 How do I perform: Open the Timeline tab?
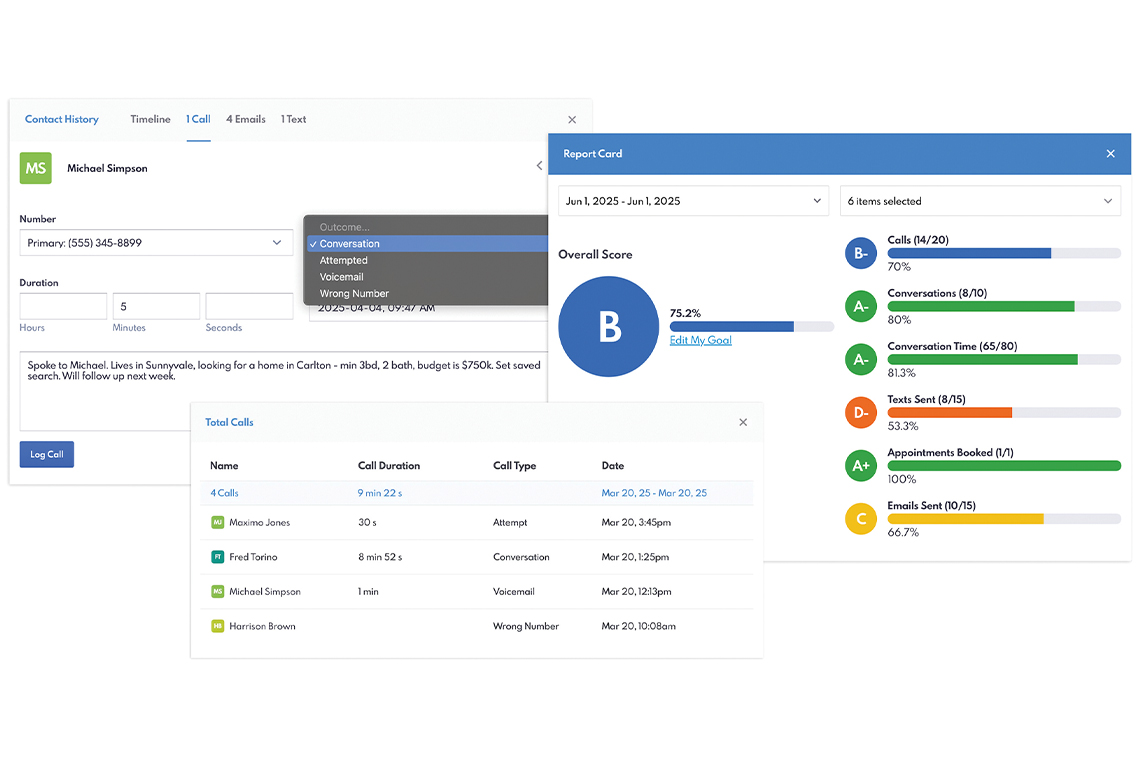(150, 119)
